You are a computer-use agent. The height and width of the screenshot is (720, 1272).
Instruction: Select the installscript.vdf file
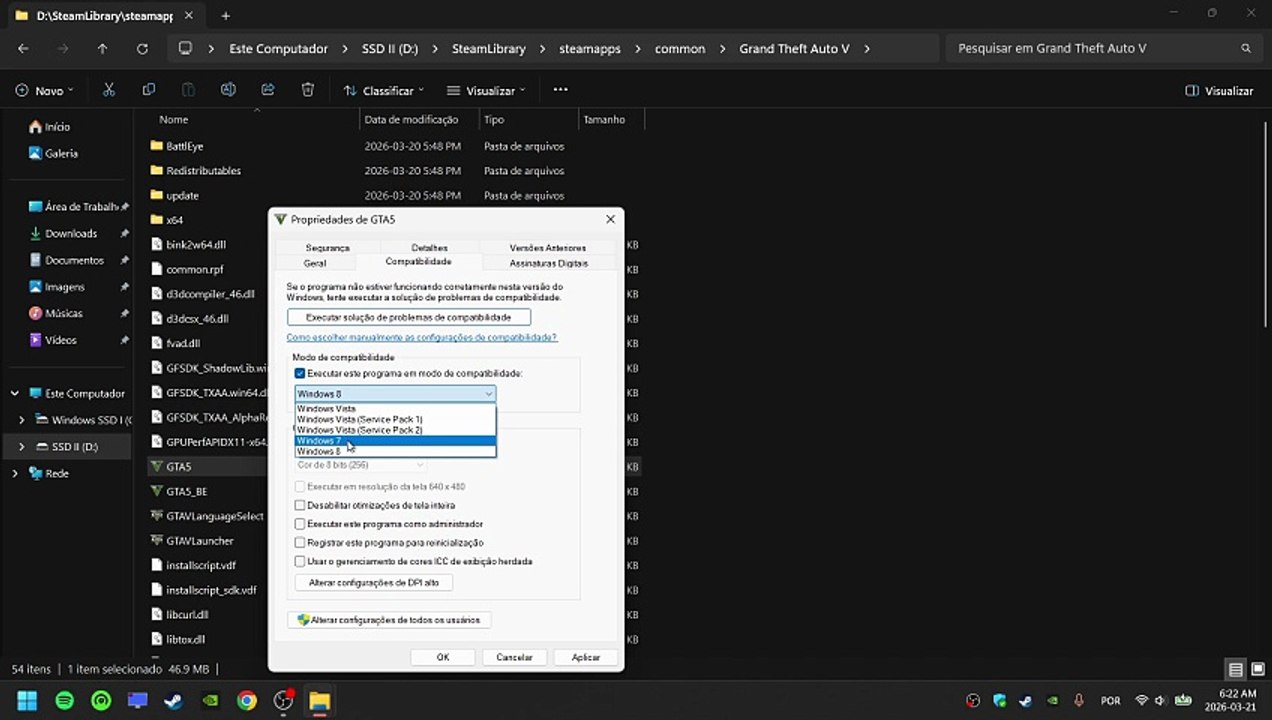[200, 565]
